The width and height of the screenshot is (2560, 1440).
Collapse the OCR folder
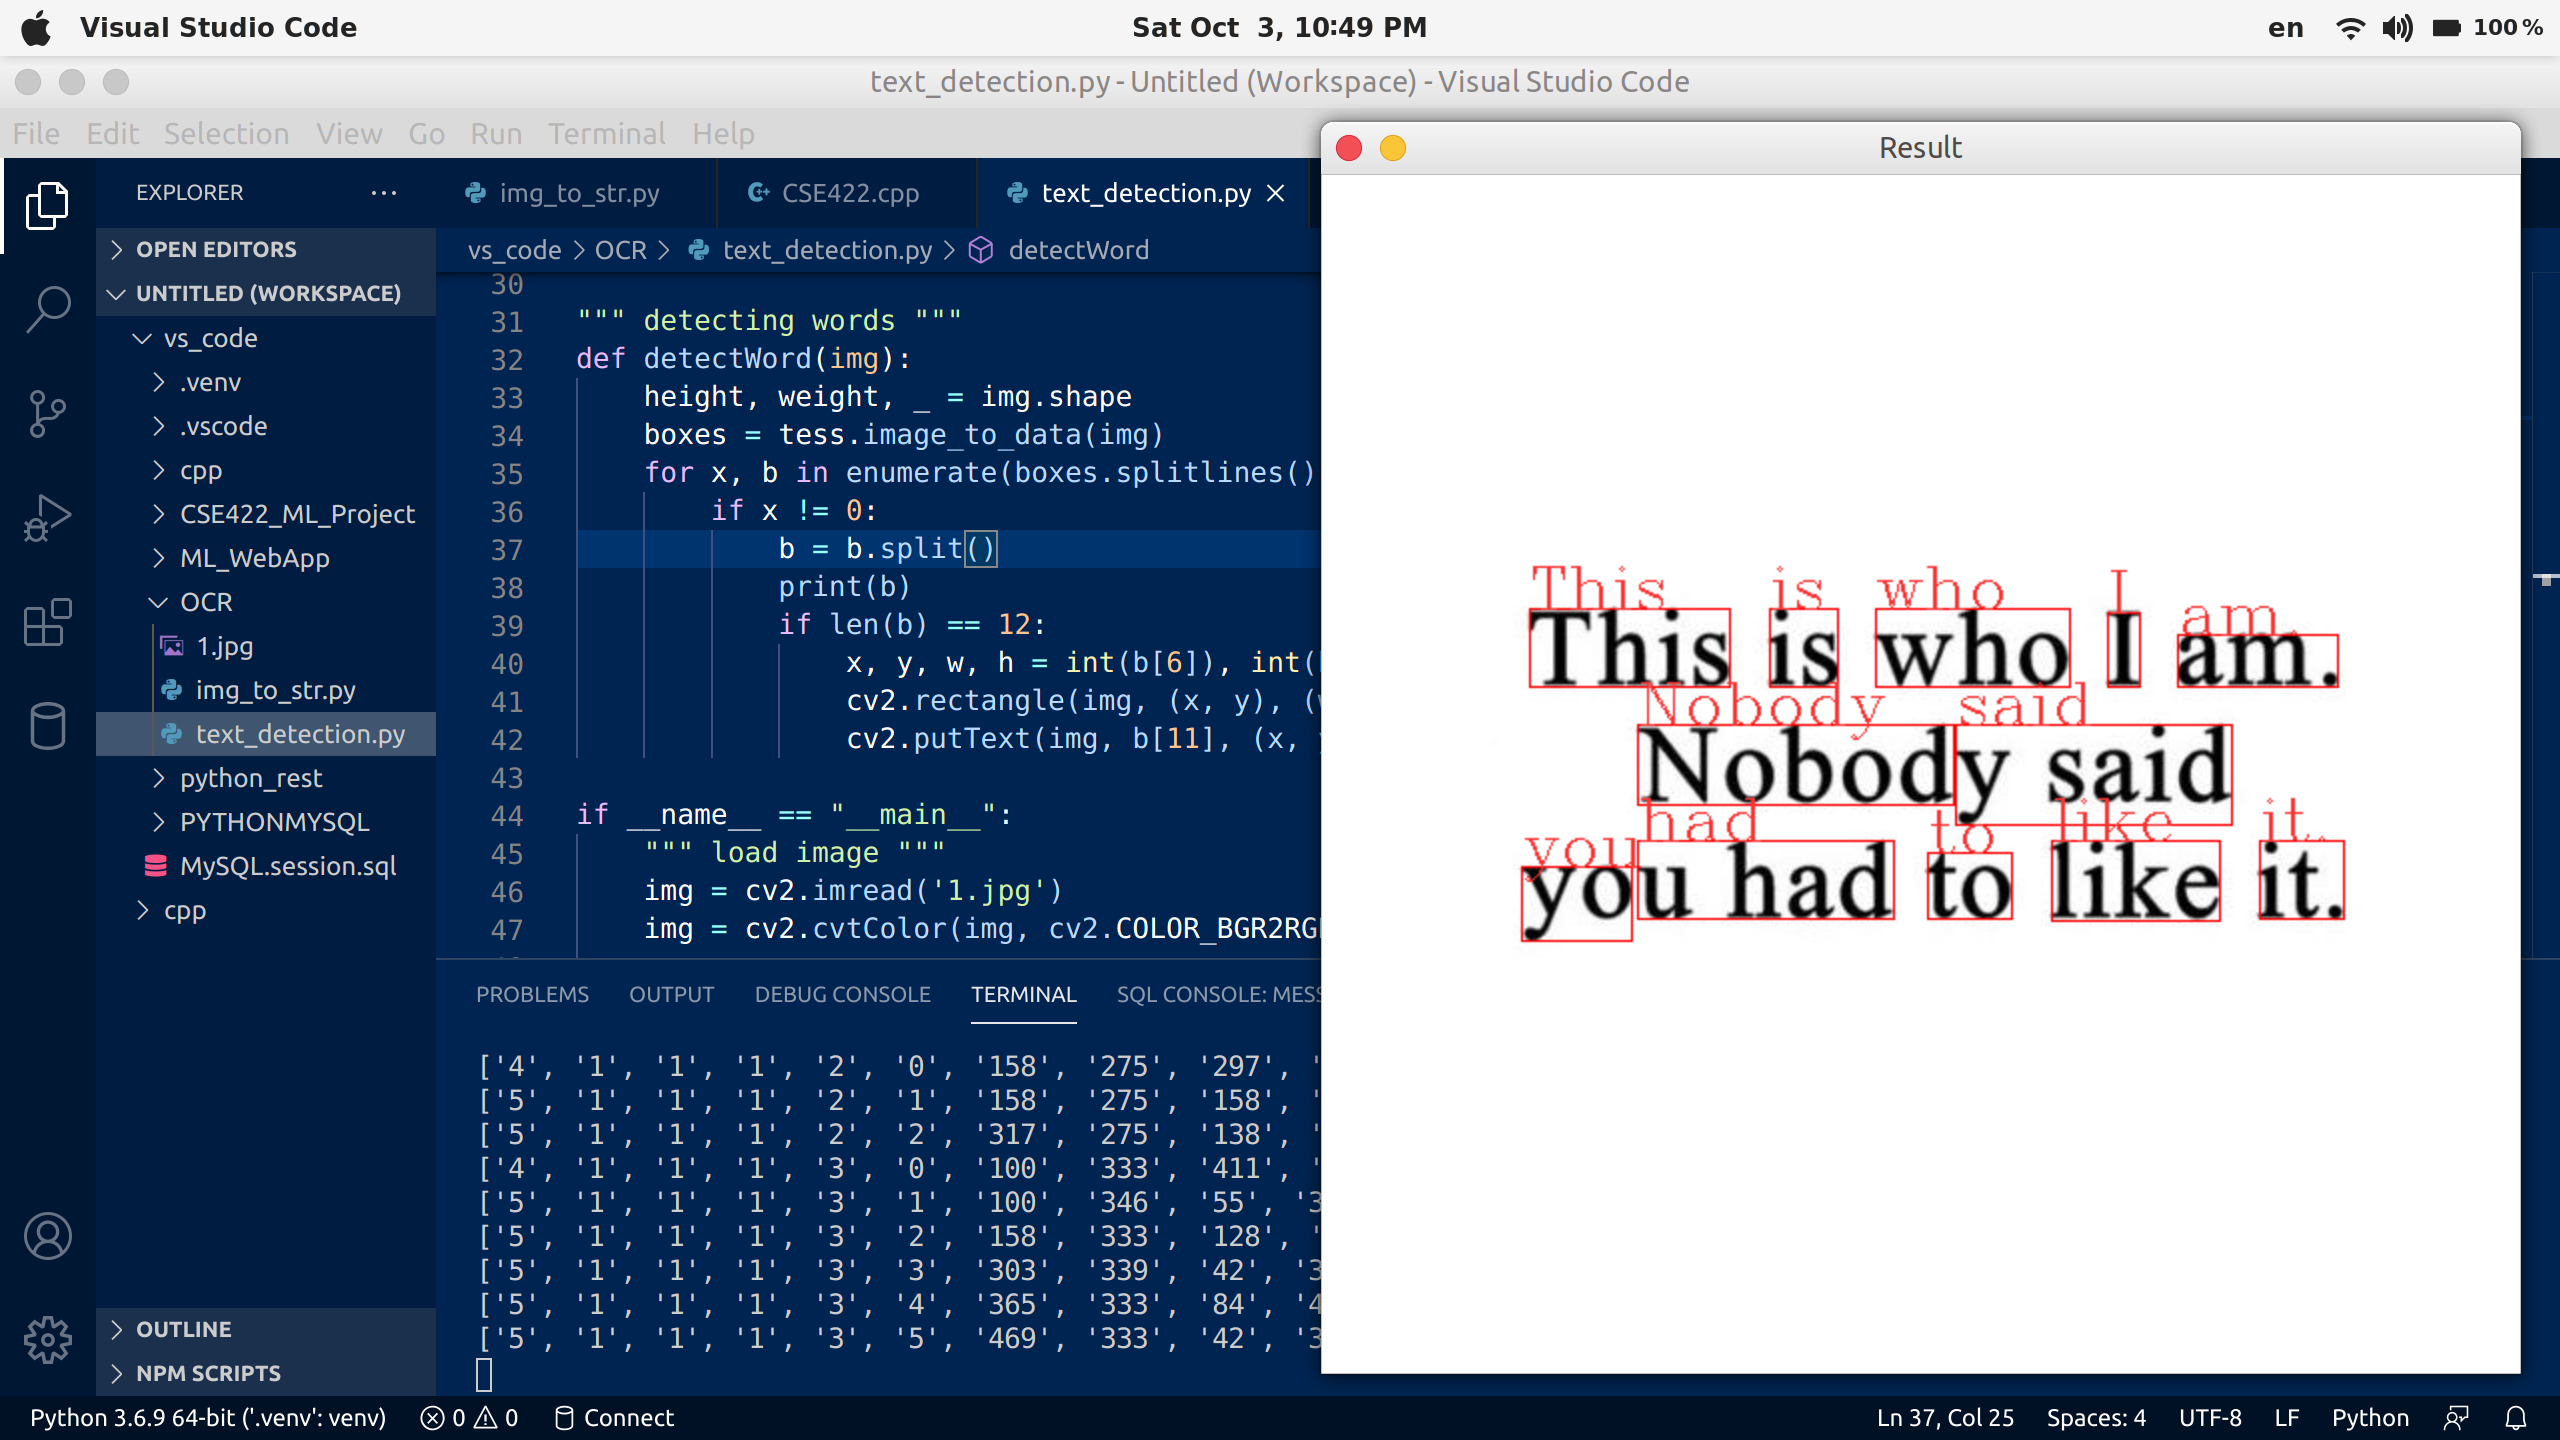(206, 602)
